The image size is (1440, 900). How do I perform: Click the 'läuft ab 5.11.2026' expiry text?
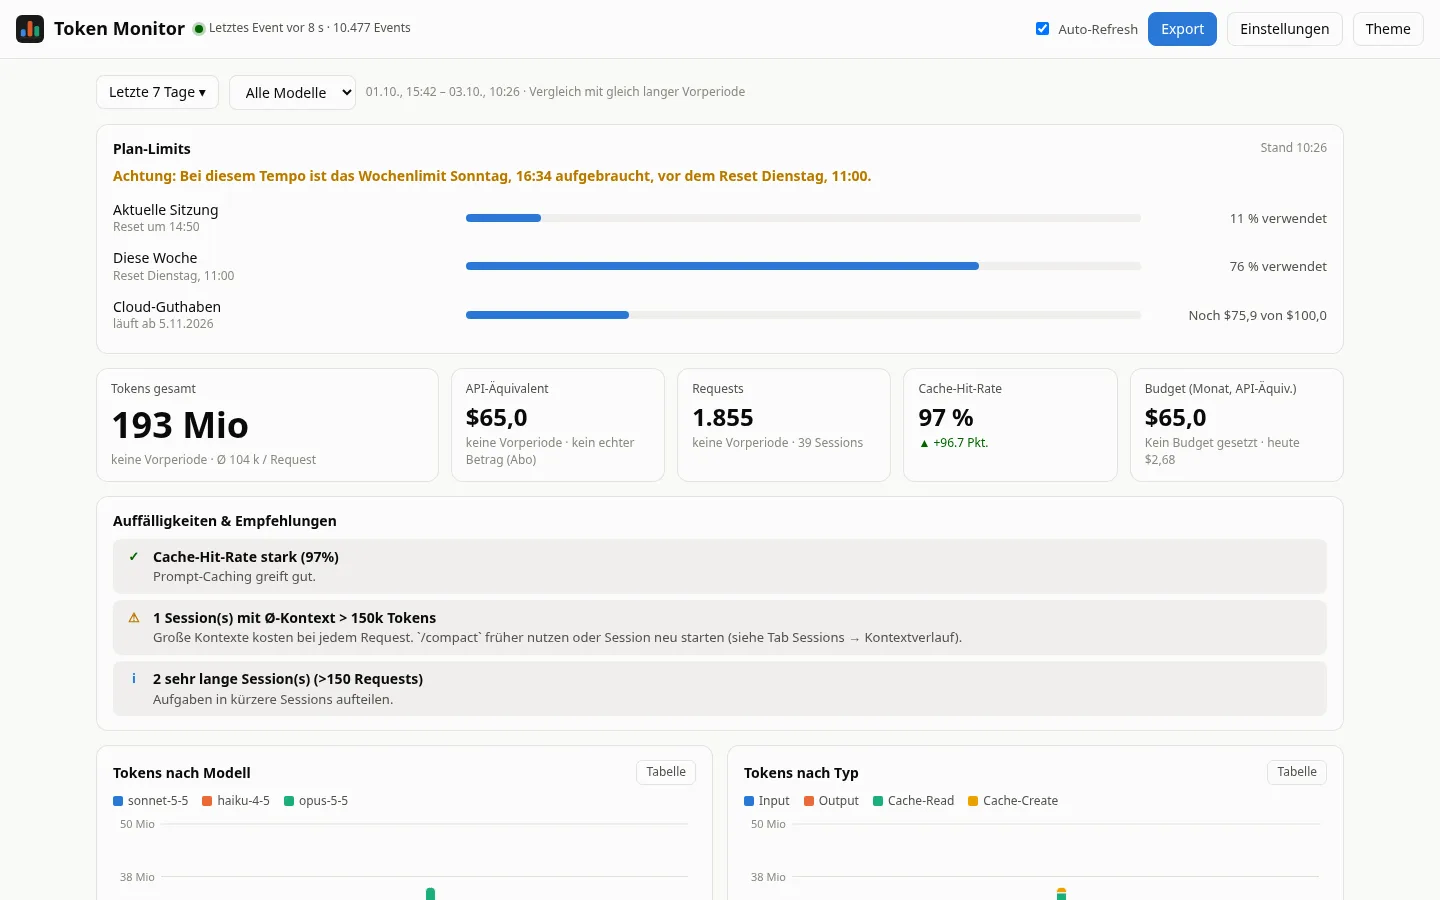pos(163,324)
